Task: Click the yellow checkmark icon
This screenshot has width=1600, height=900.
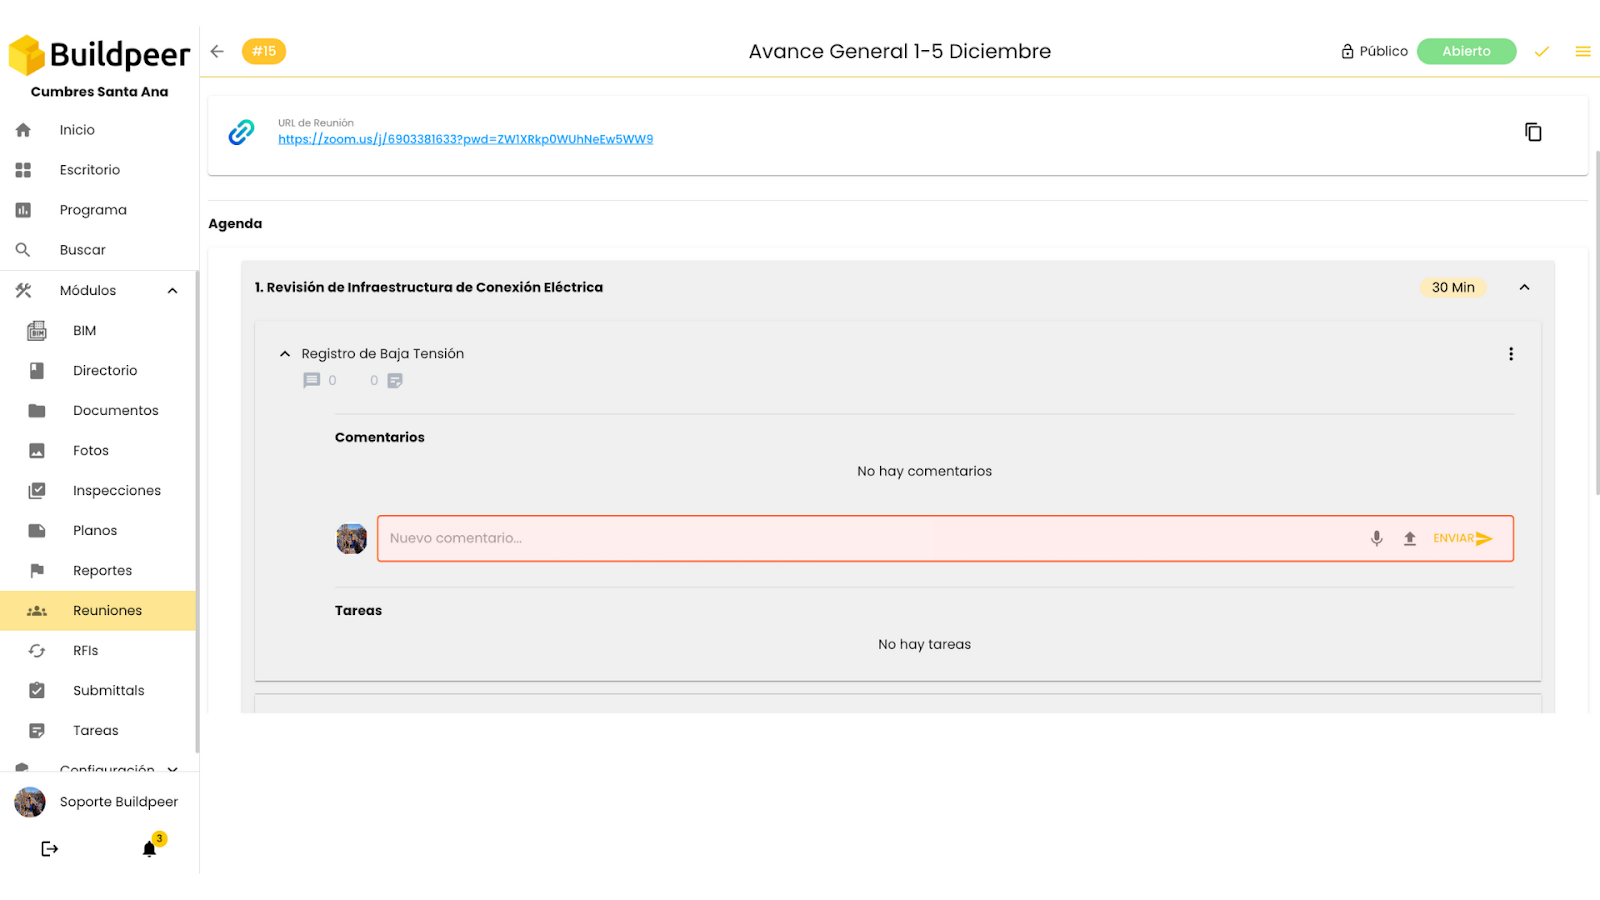Action: (1542, 51)
